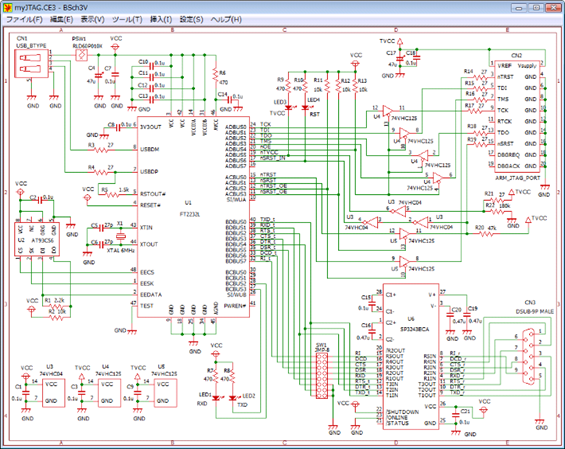Select resistor R5 1.5k symbol
Image resolution: width=565 pixels, height=449 pixels.
click(112, 195)
